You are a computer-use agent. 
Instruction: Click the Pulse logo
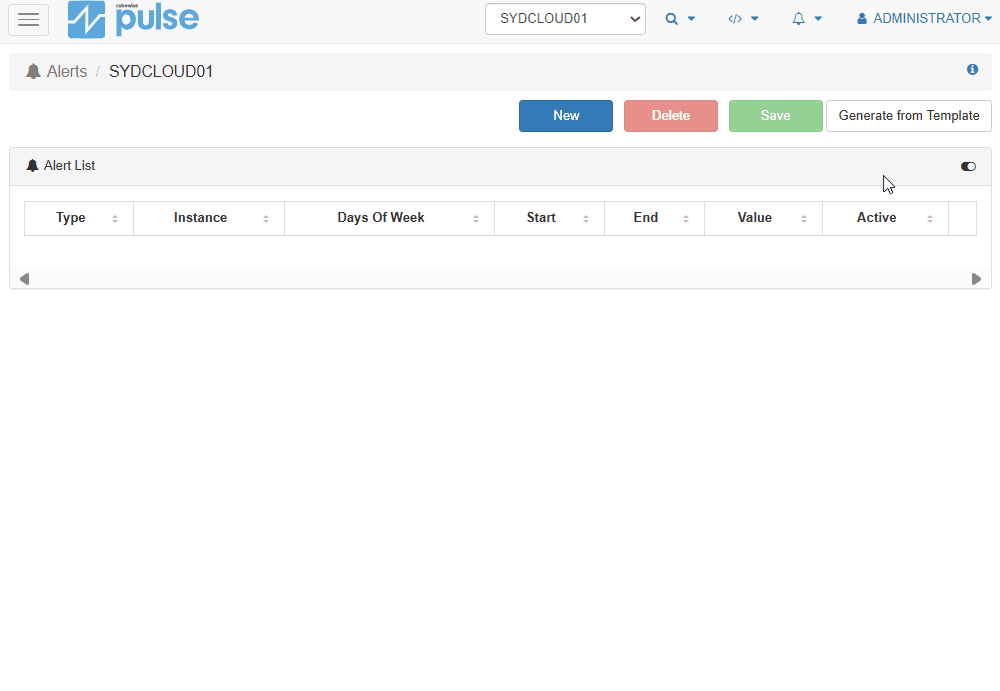tap(133, 19)
